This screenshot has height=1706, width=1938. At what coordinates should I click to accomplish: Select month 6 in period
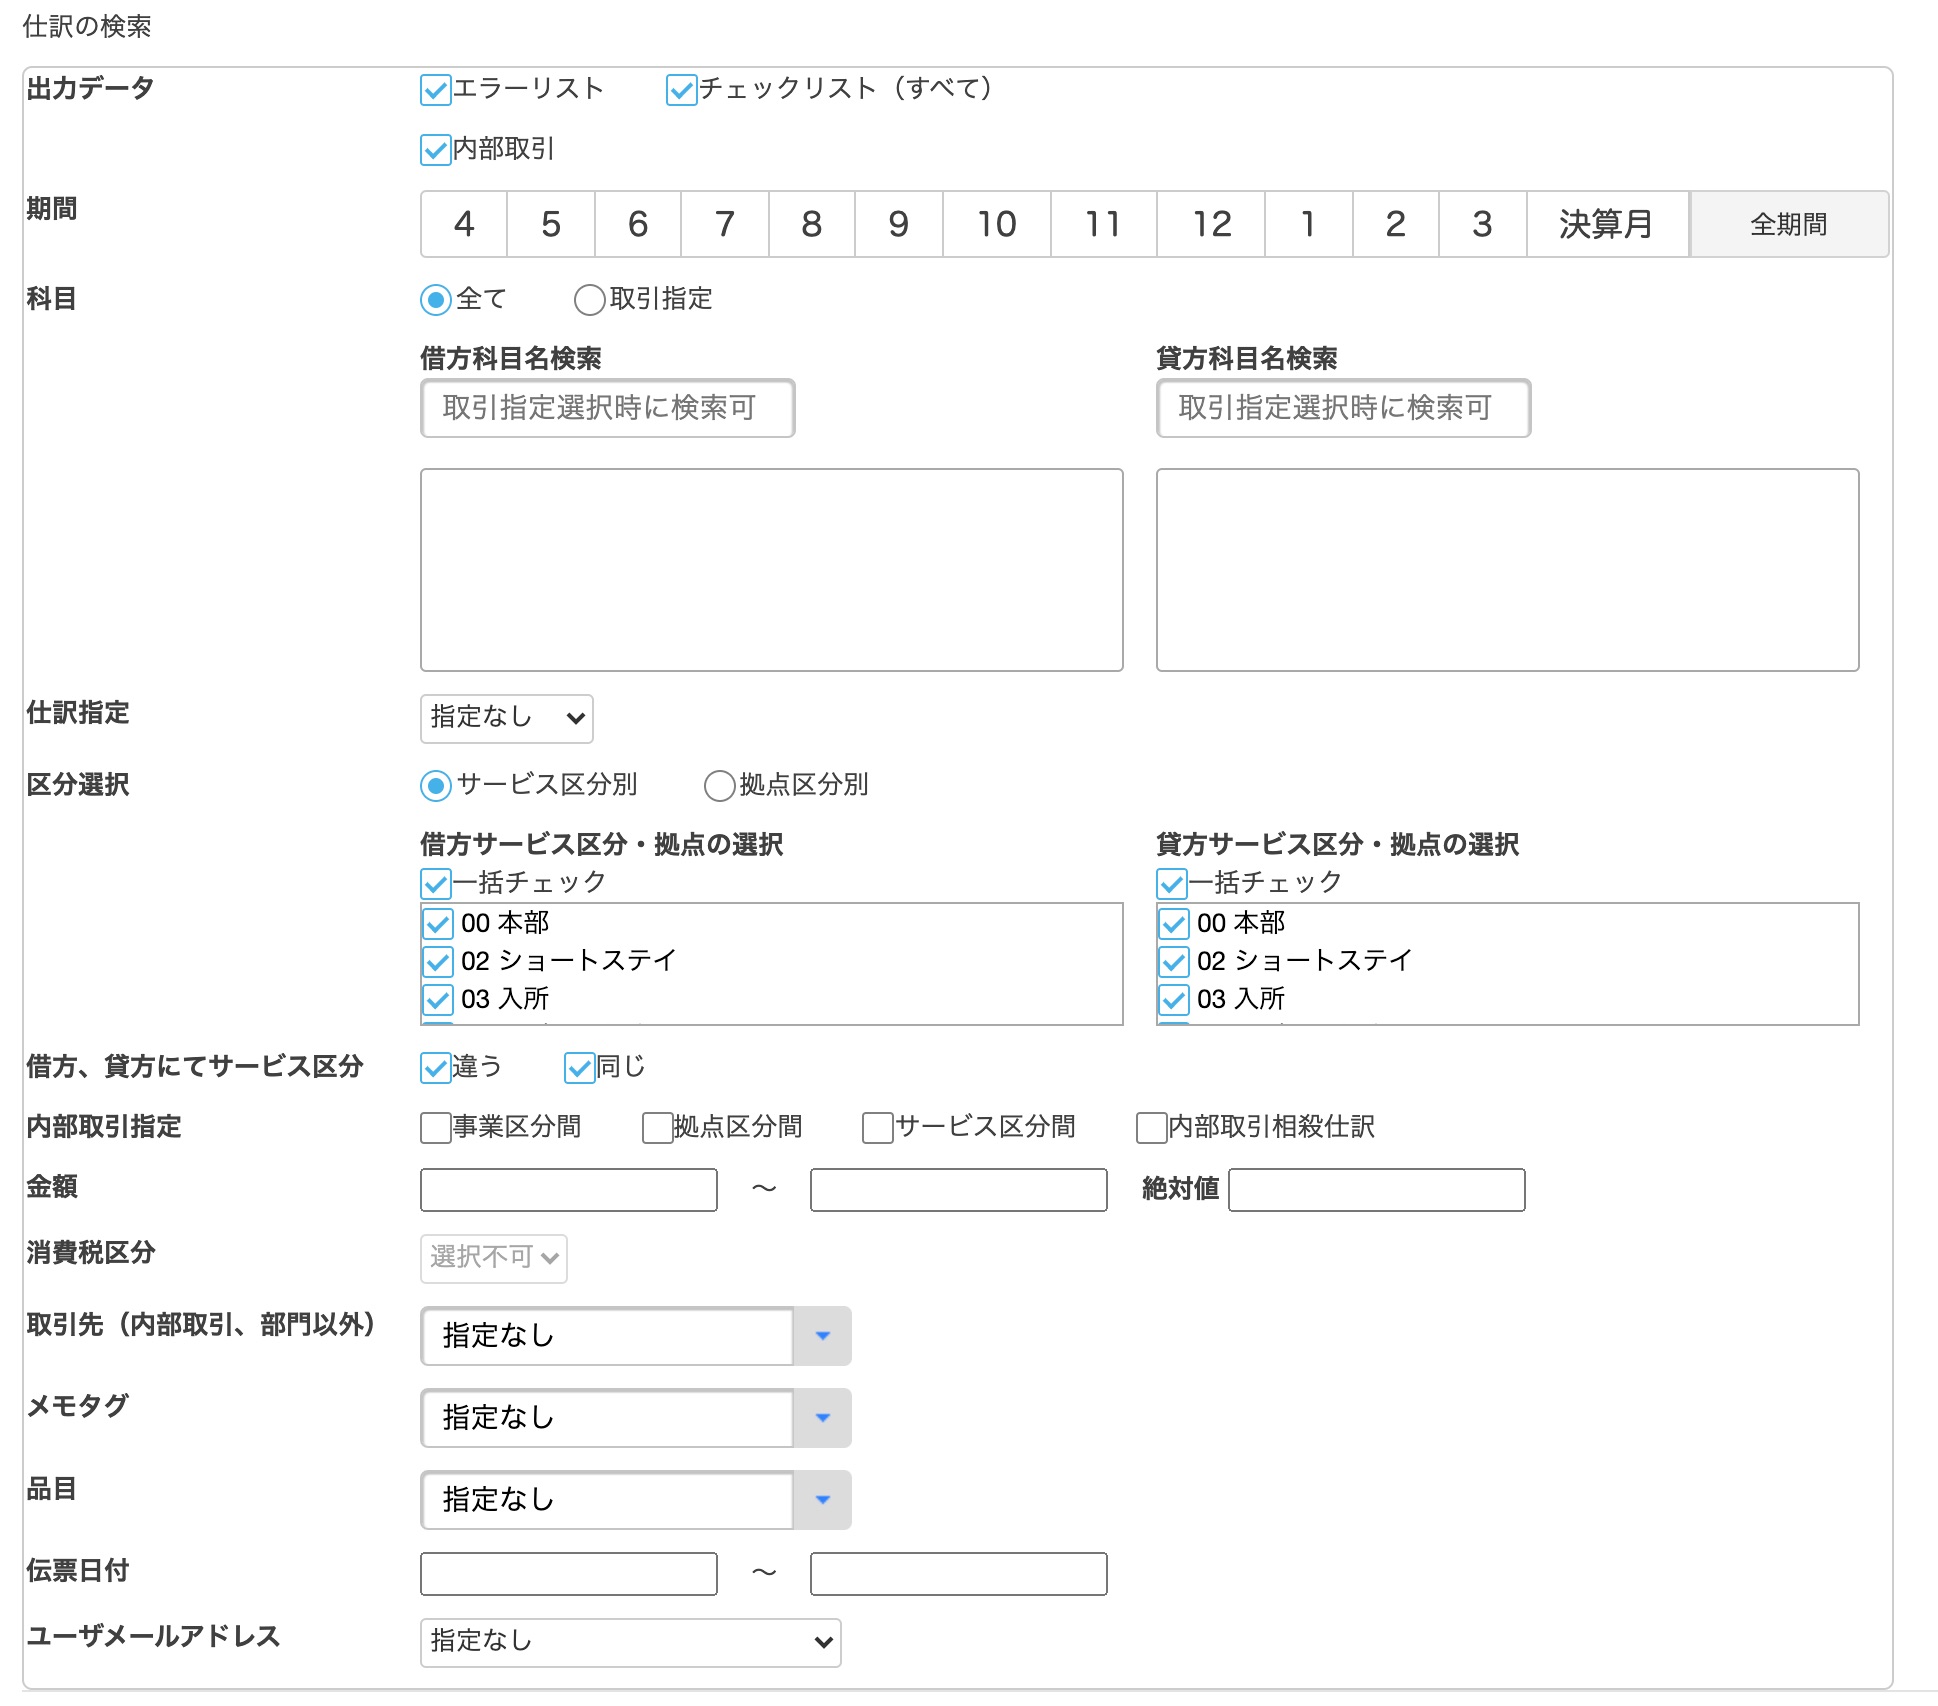(x=638, y=224)
